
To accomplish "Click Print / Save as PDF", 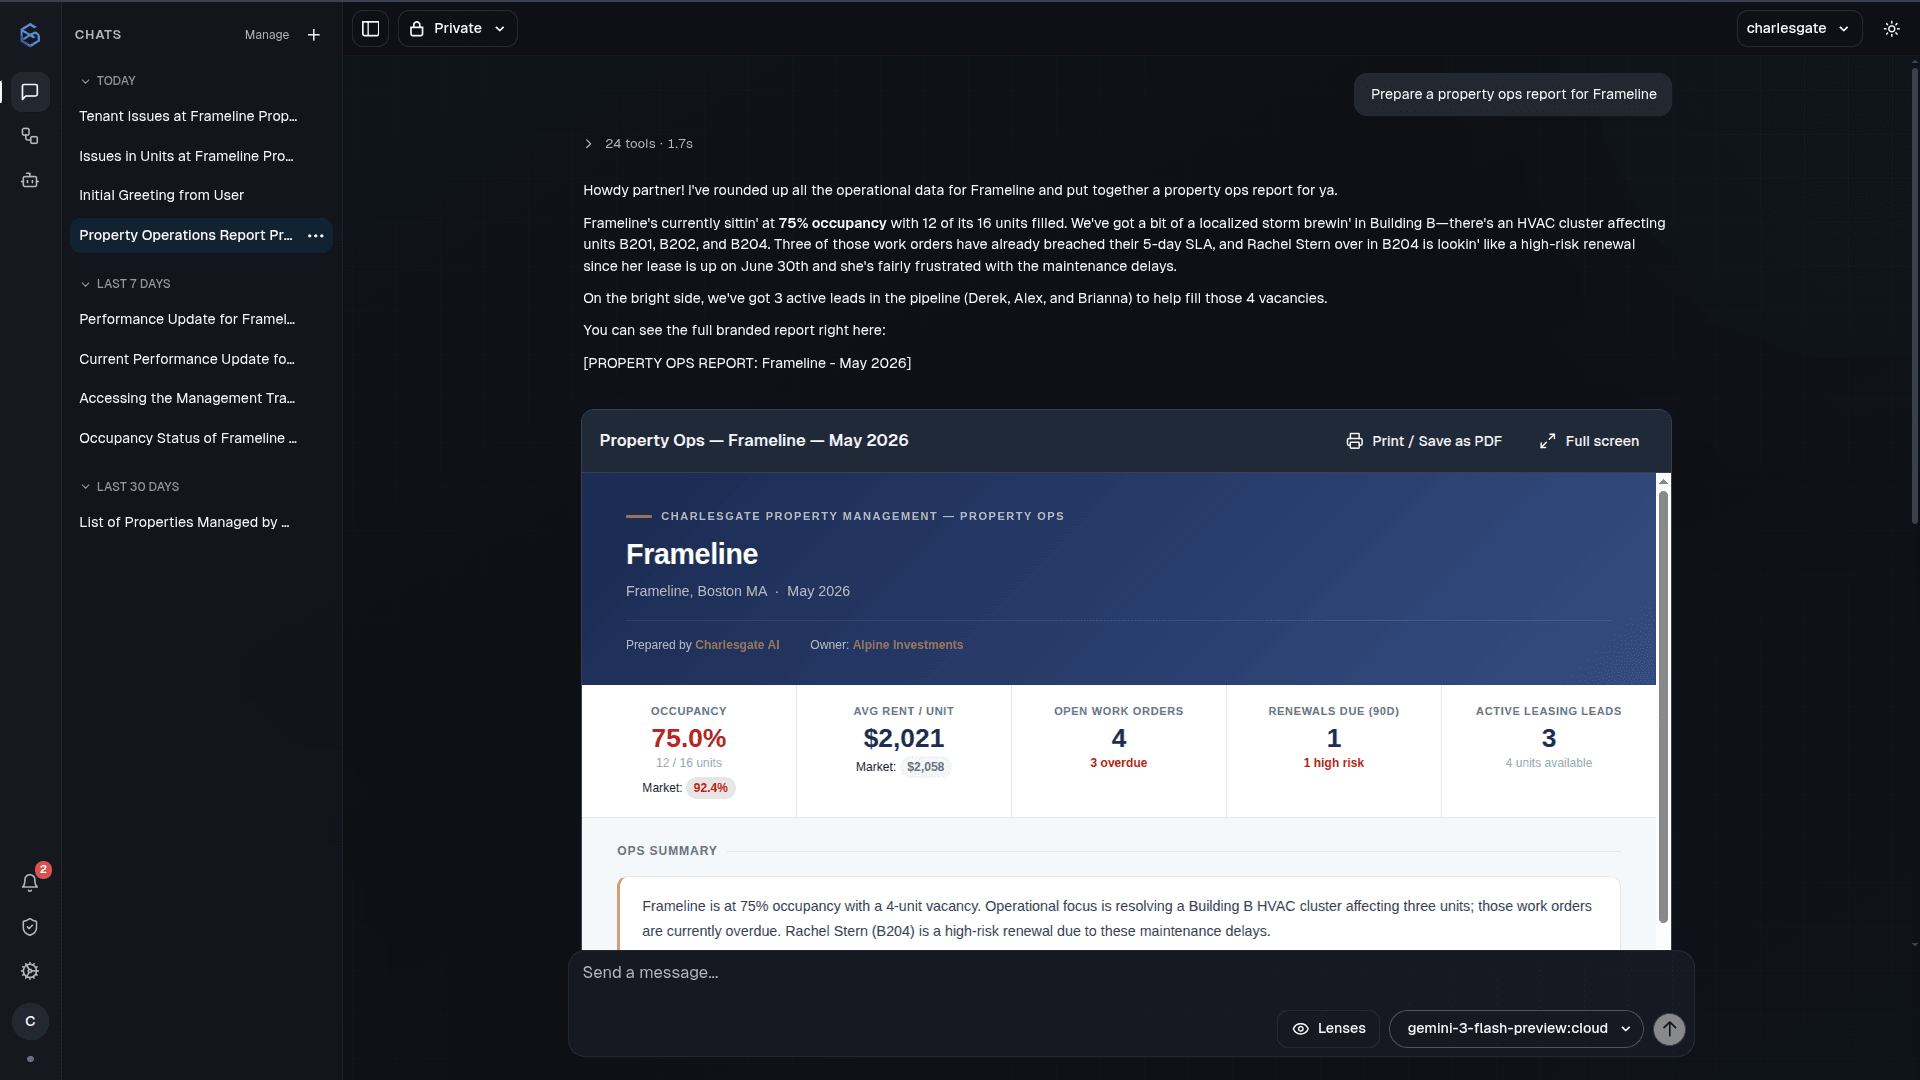I will 1423,441.
